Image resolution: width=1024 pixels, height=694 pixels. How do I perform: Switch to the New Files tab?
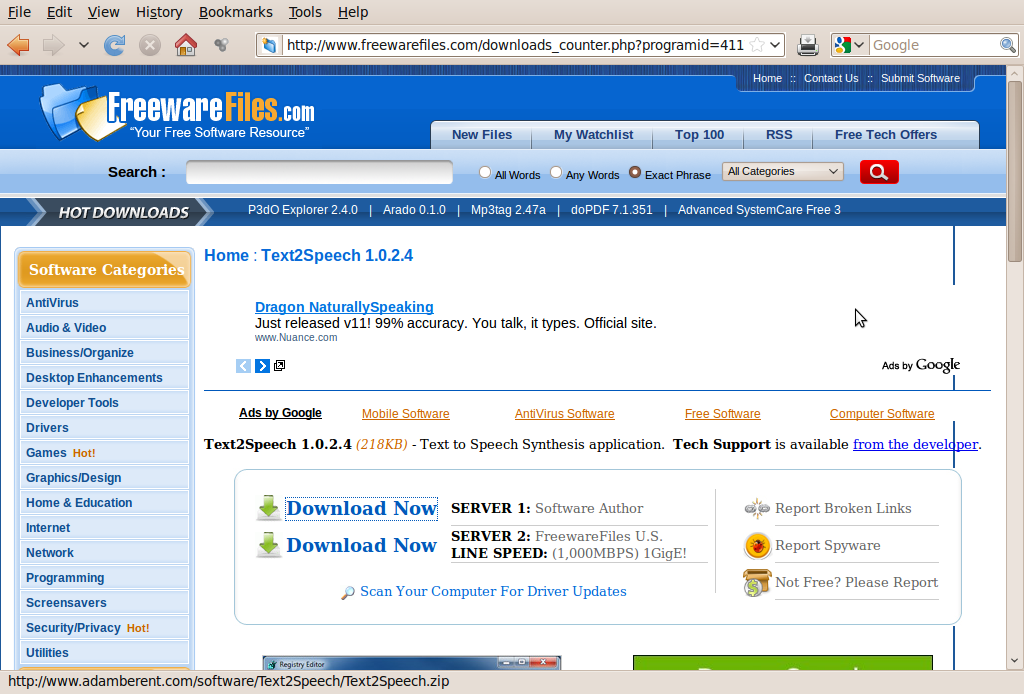(x=482, y=134)
